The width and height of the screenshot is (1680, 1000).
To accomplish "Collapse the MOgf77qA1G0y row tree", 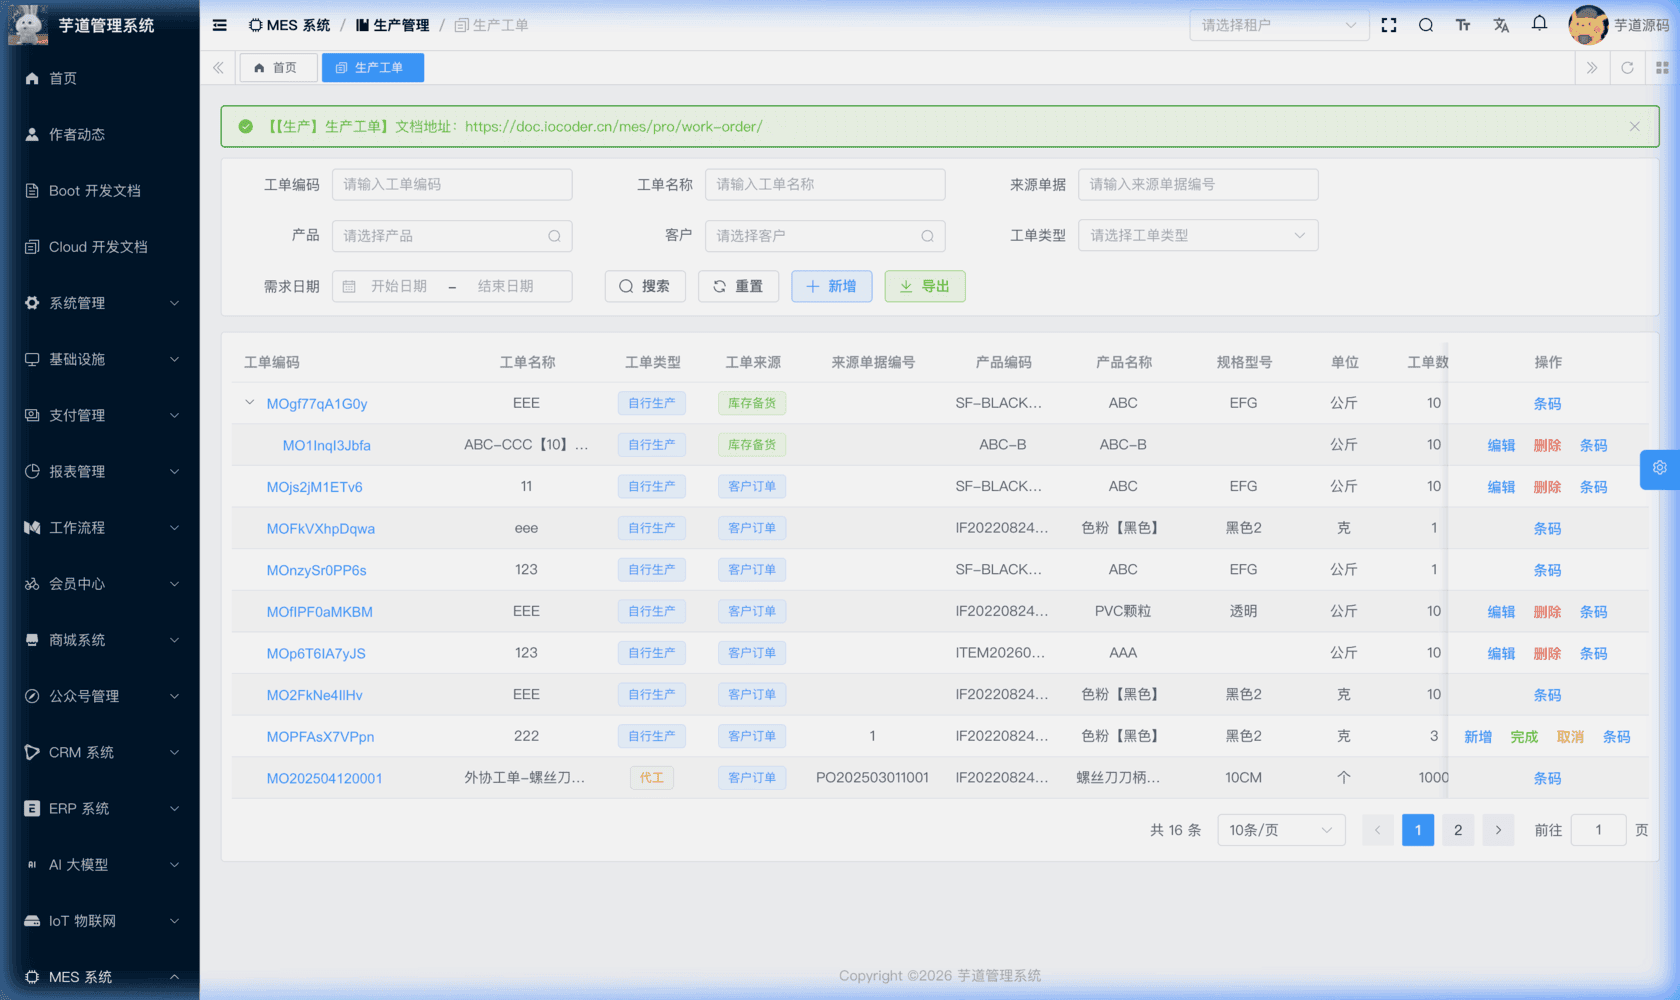I will (249, 403).
